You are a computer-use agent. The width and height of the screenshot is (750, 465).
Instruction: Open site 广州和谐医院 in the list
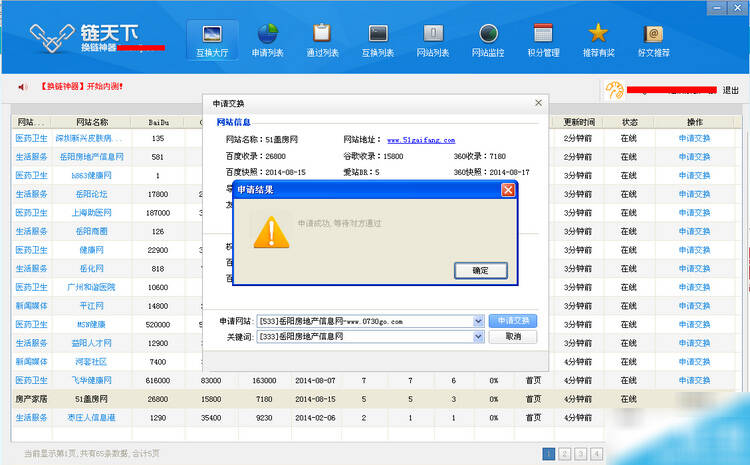click(x=91, y=287)
